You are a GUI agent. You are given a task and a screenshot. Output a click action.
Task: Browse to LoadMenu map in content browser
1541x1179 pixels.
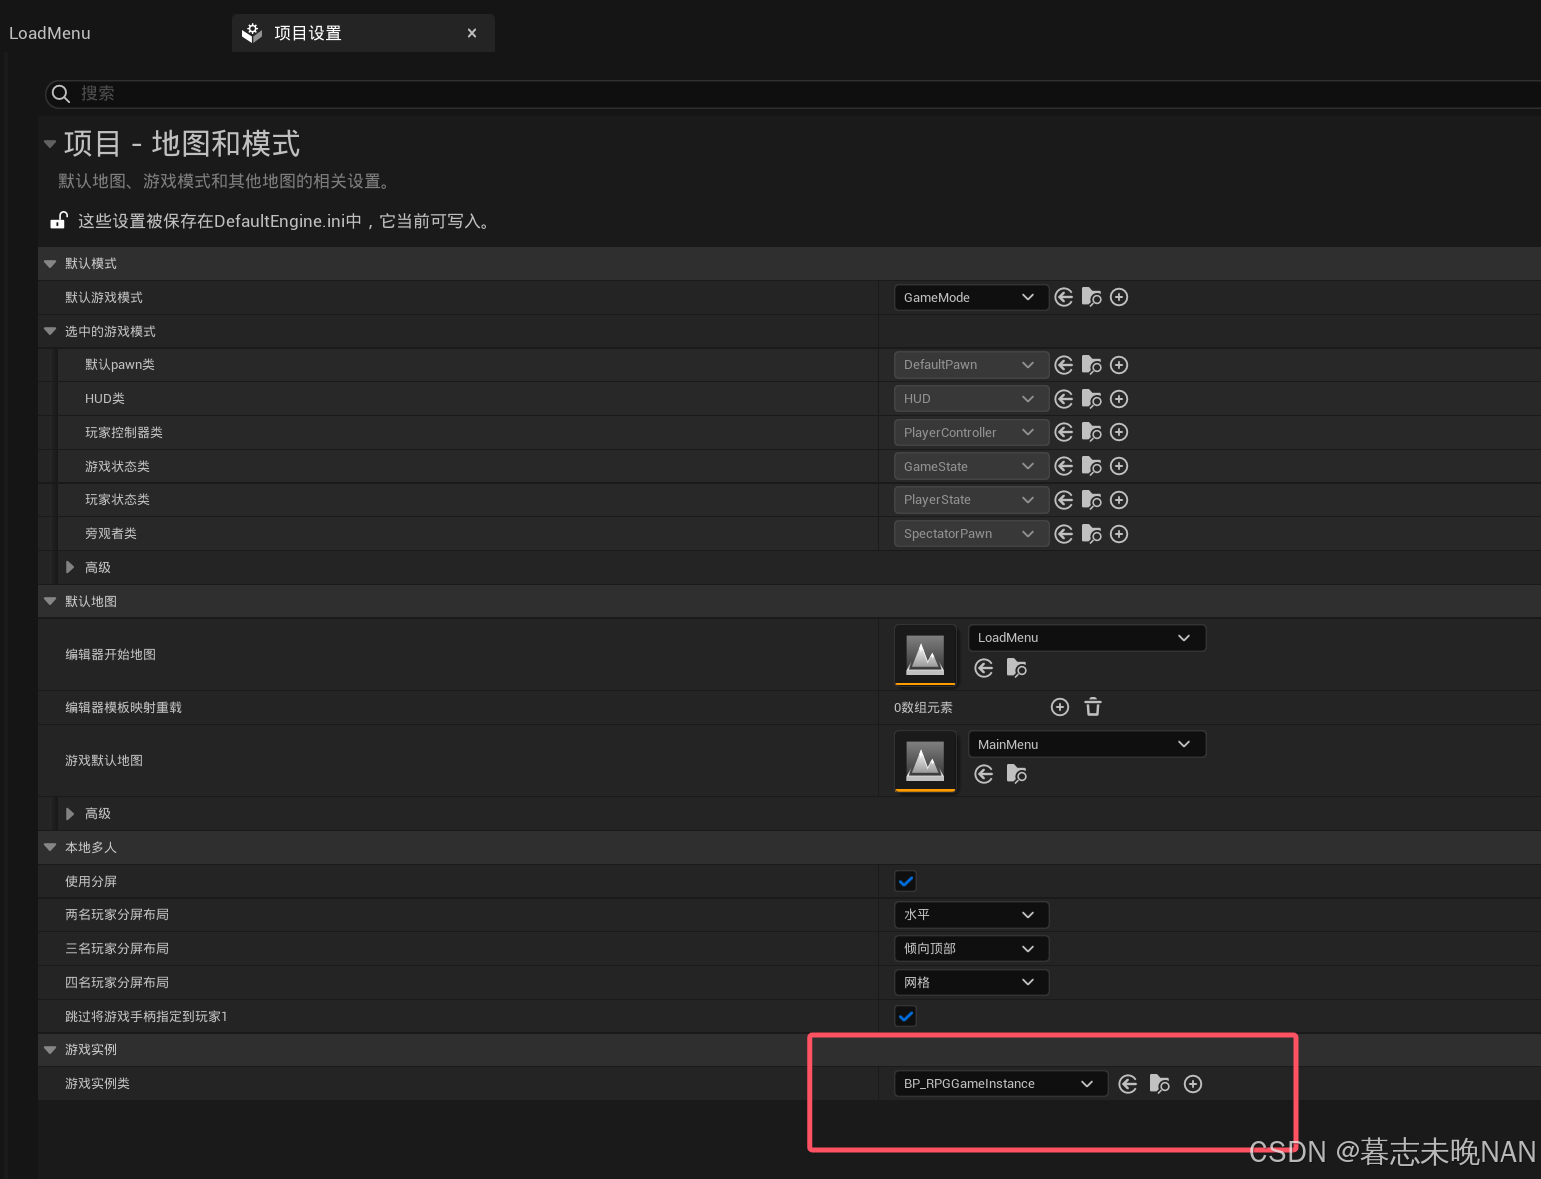[x=1017, y=668]
